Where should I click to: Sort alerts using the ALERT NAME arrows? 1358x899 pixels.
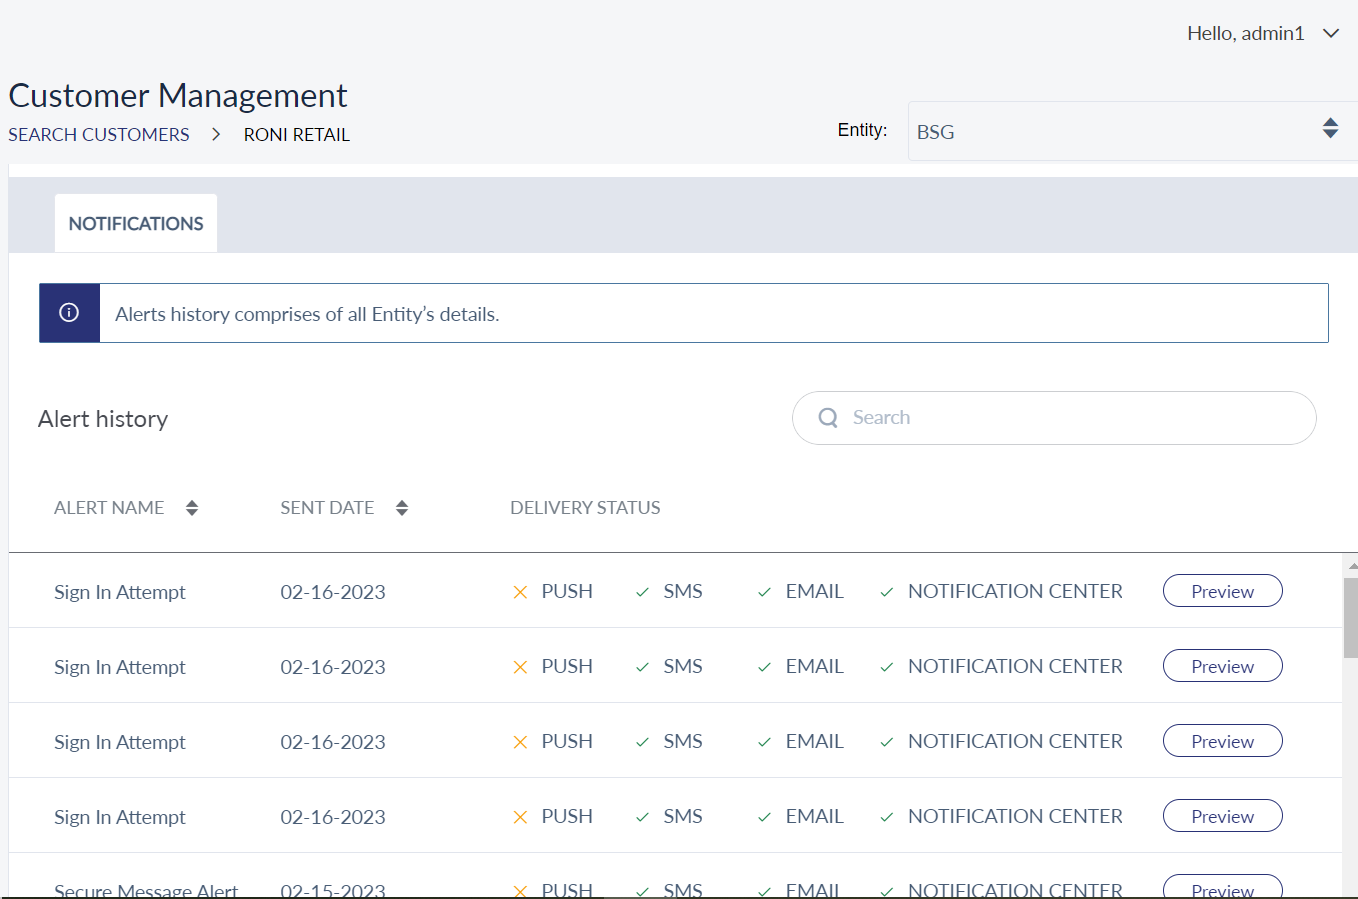(192, 508)
